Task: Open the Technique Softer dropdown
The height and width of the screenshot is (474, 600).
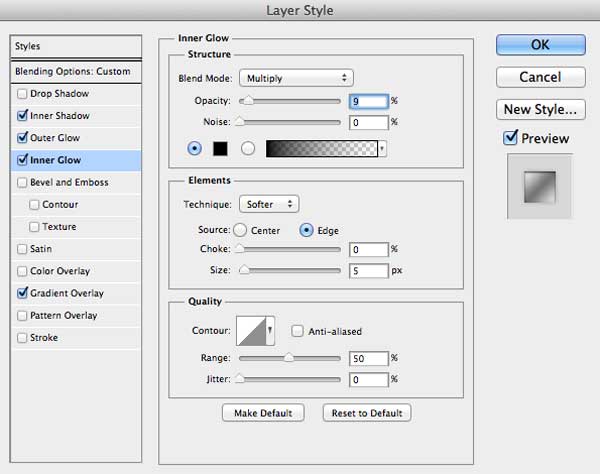Action: (269, 204)
